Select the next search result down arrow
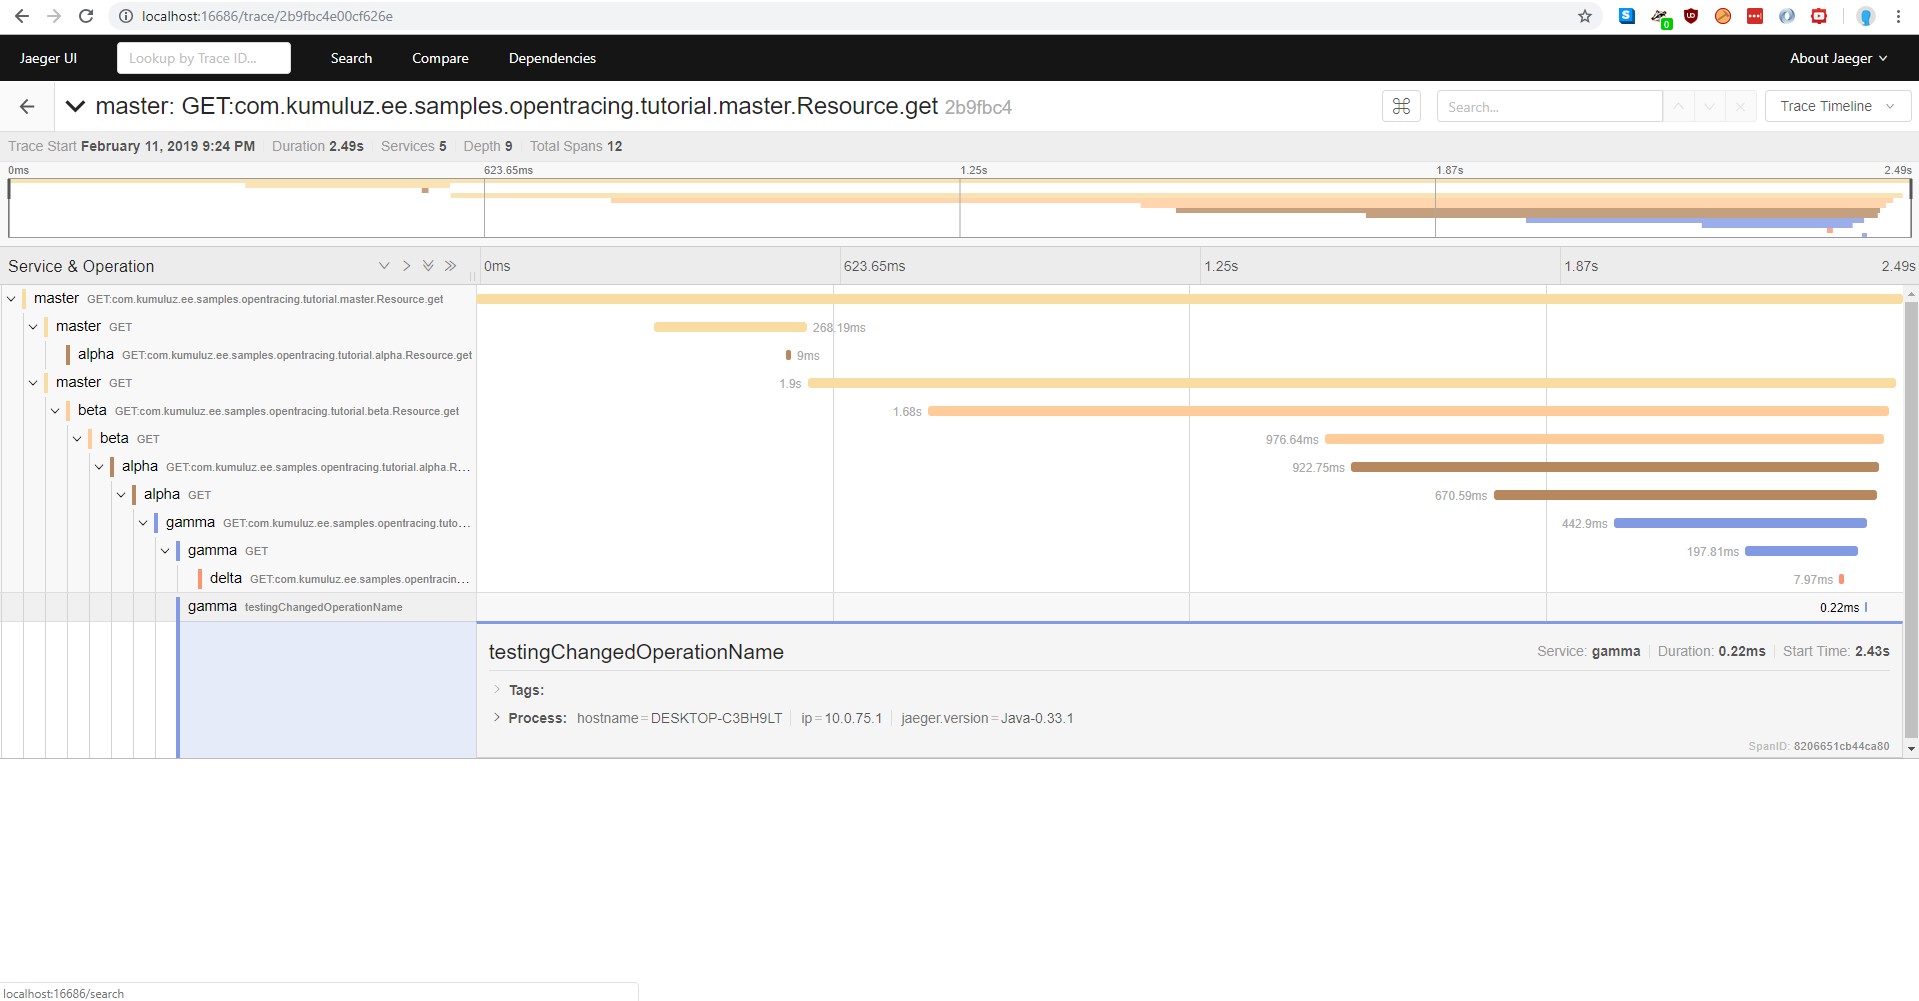Viewport: 1919px width, 1001px height. tap(1709, 106)
